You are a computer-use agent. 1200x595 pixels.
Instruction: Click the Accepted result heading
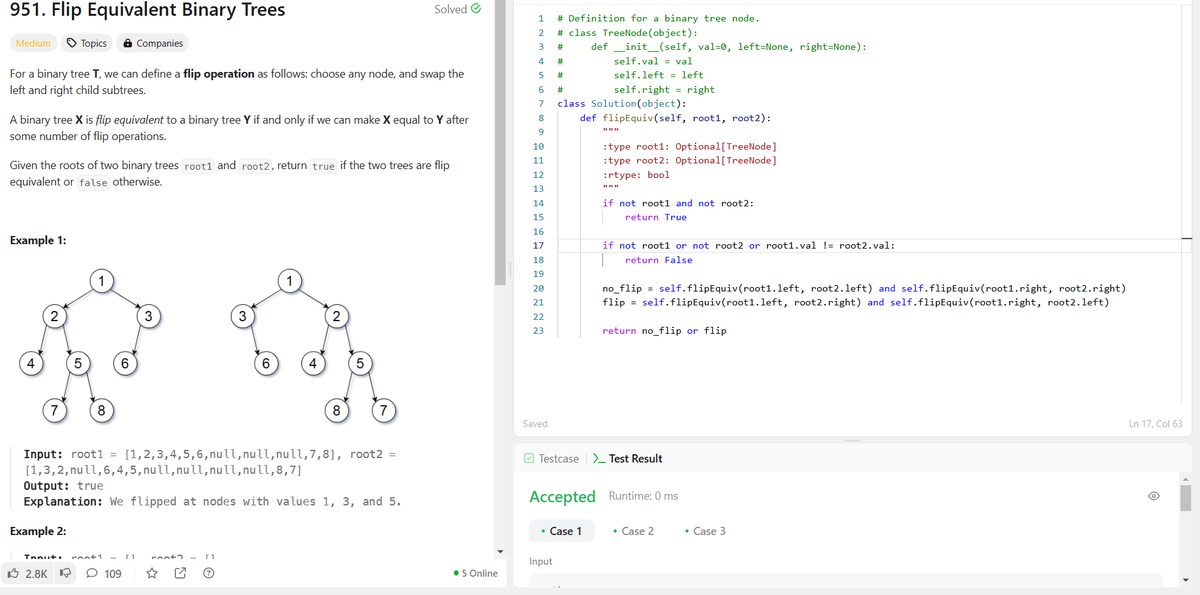(x=562, y=497)
